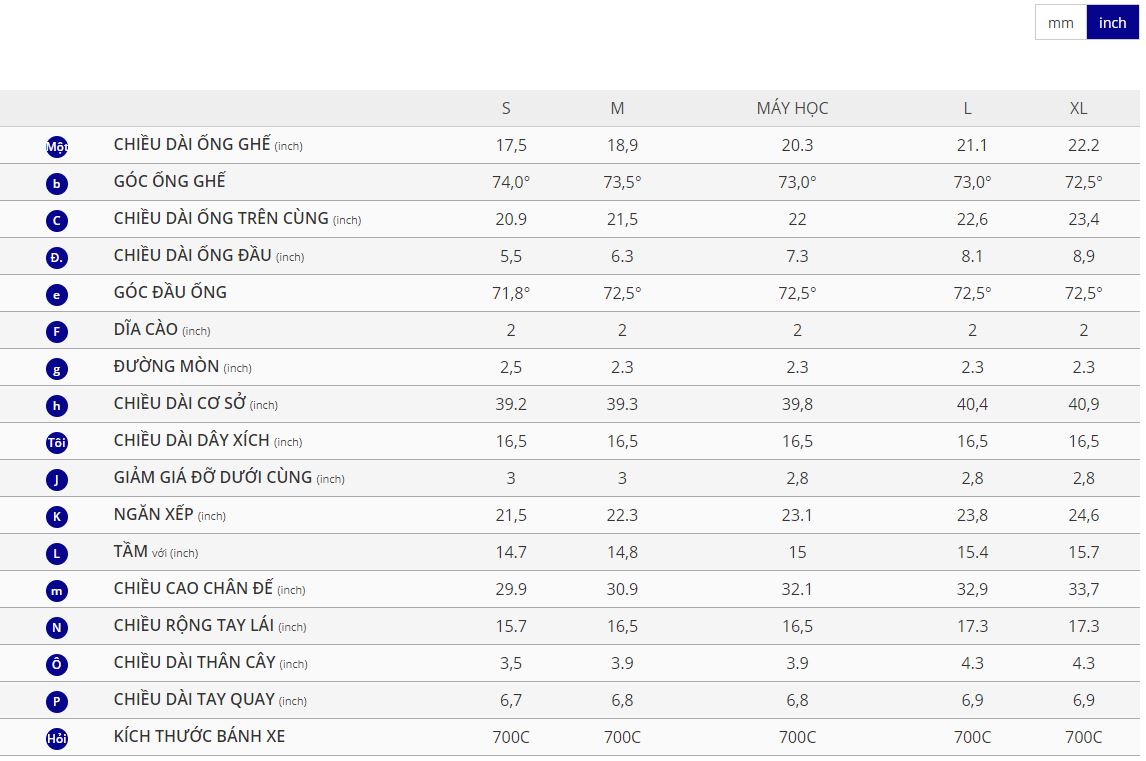Select the S size column header

[x=506, y=108]
